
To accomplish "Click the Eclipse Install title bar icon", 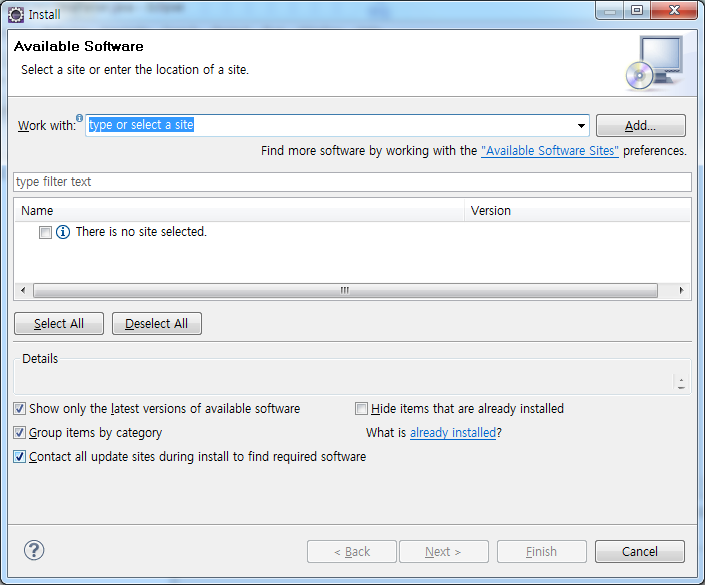I will [x=16, y=15].
